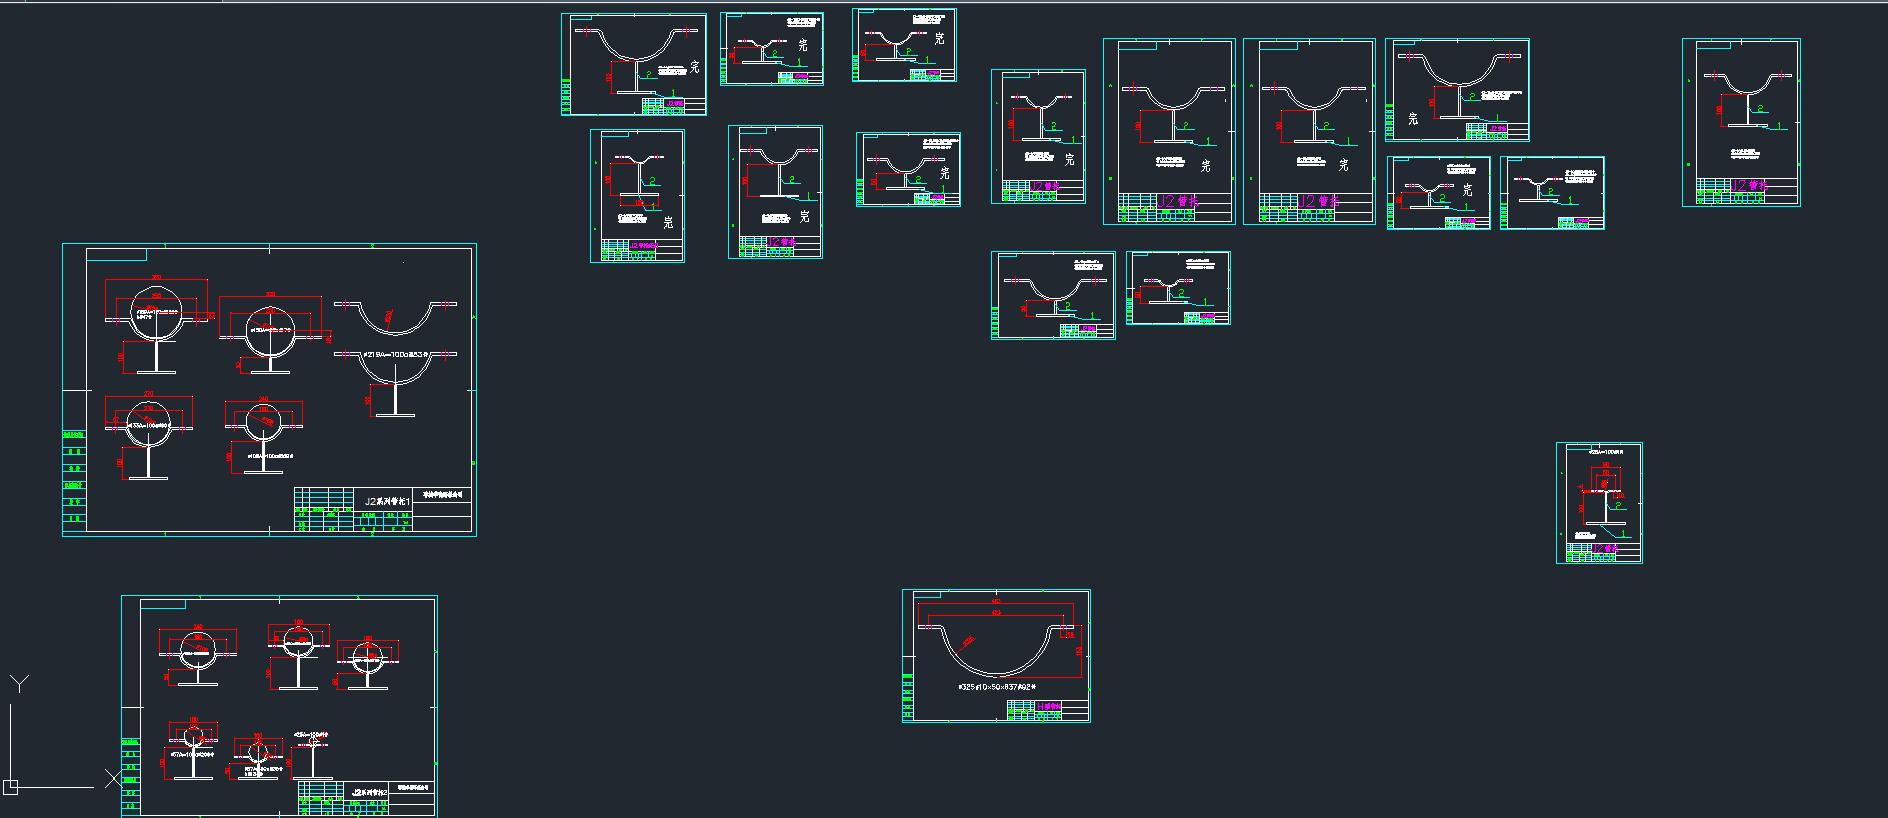The width and height of the screenshot is (1888, 818).
Task: Select the J2 series sheet 2 title block text
Action: pos(369,792)
